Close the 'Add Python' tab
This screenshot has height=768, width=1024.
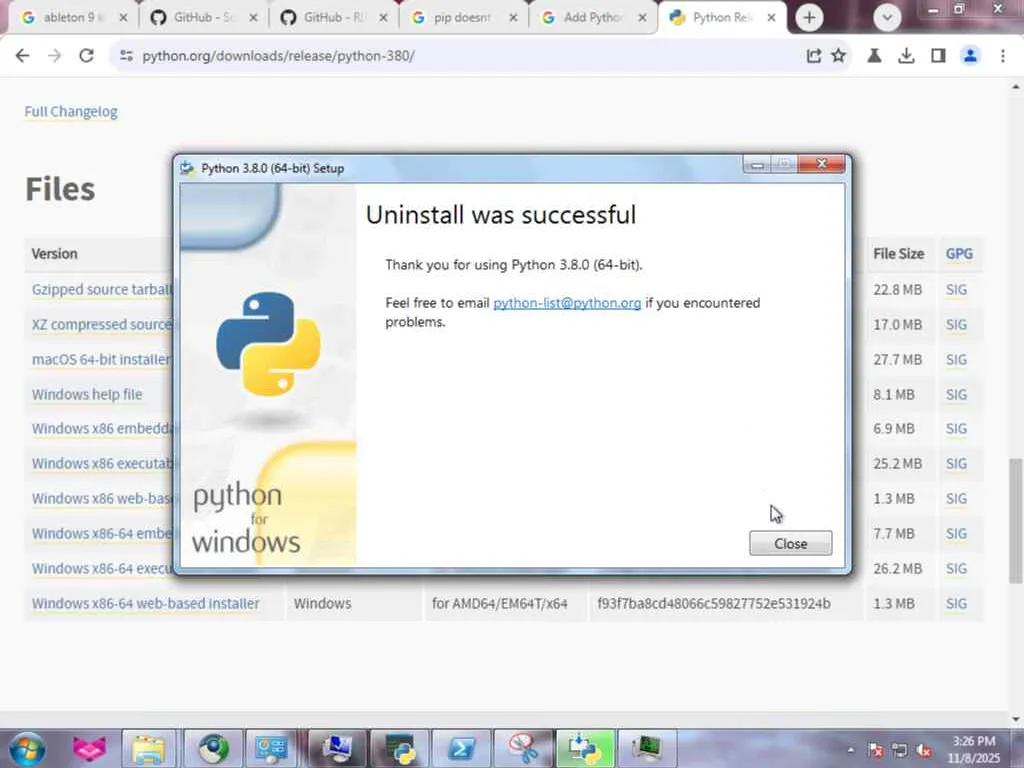pyautogui.click(x=643, y=18)
